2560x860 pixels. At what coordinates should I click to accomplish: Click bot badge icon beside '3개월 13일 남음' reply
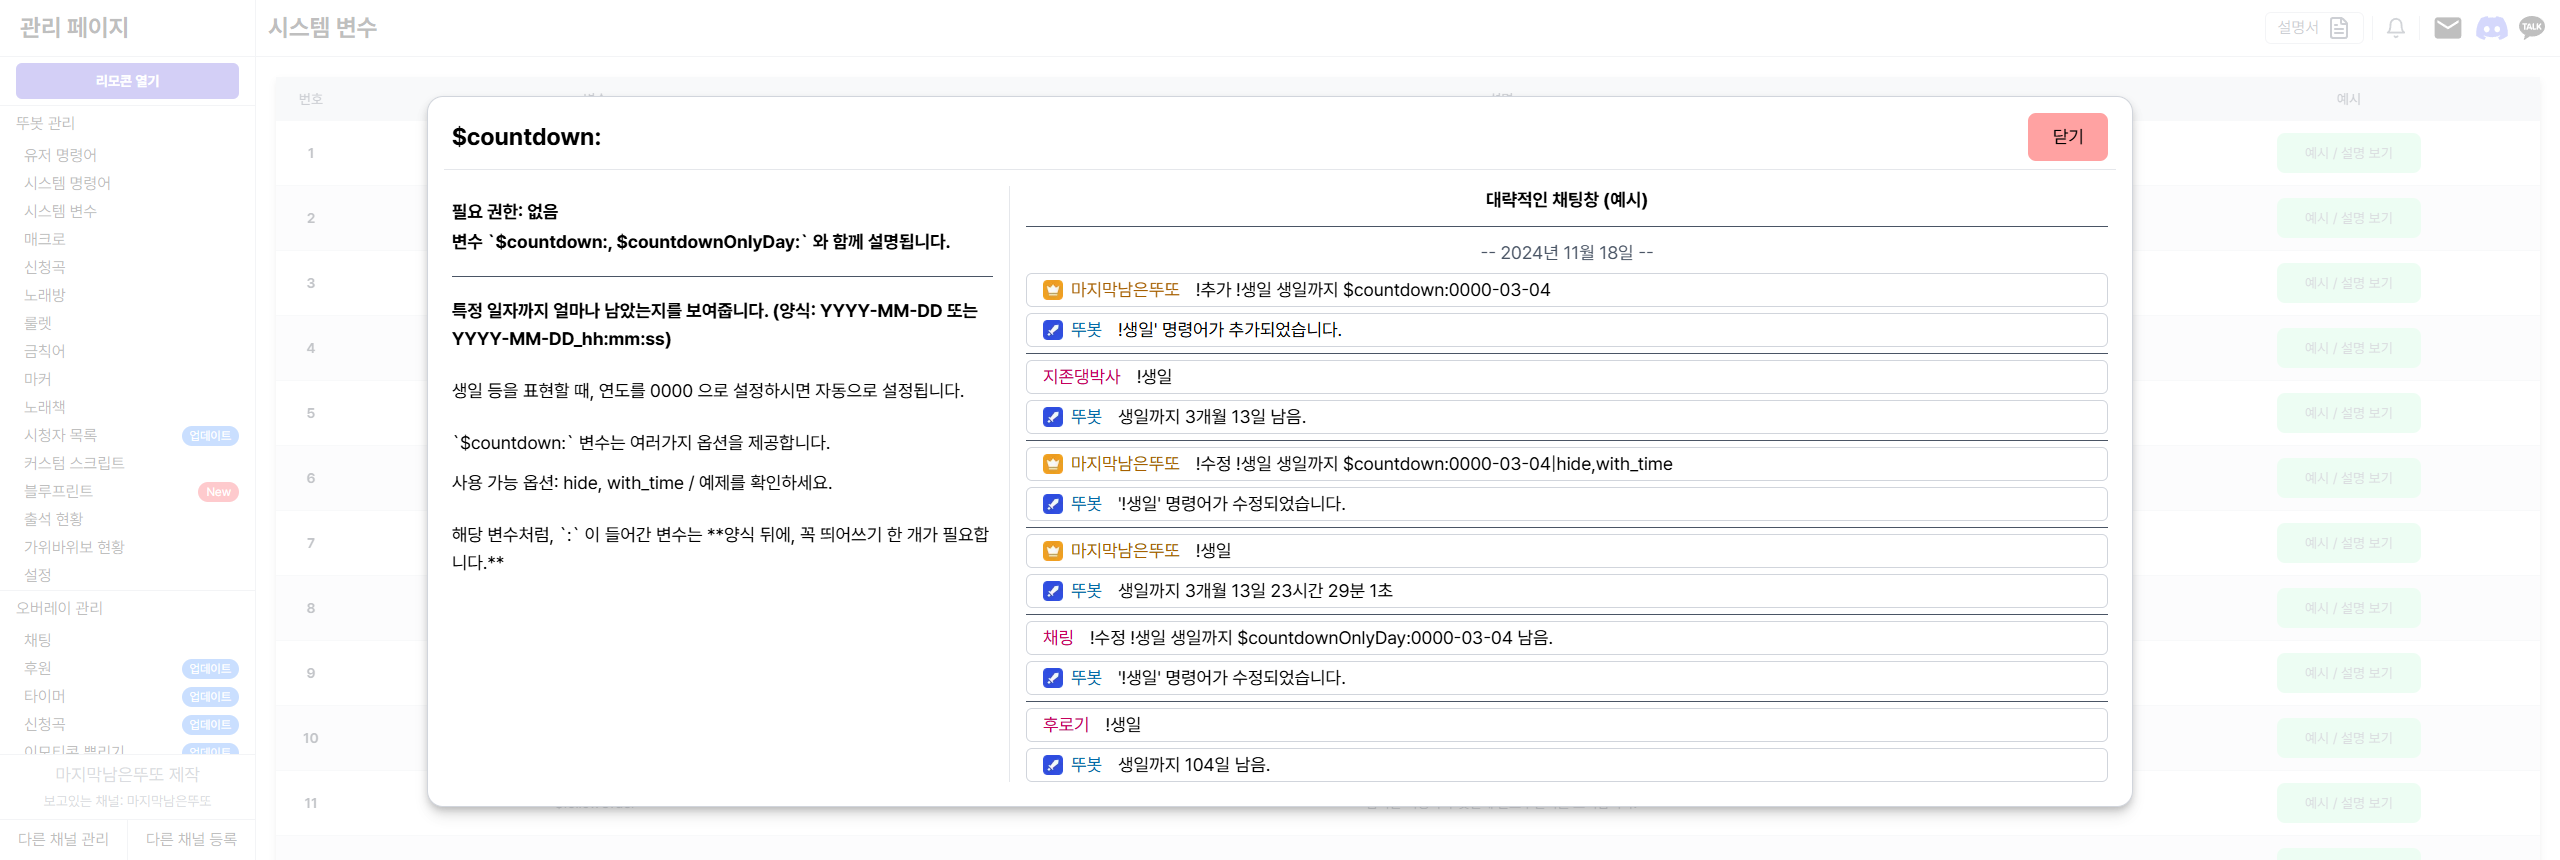(1052, 417)
